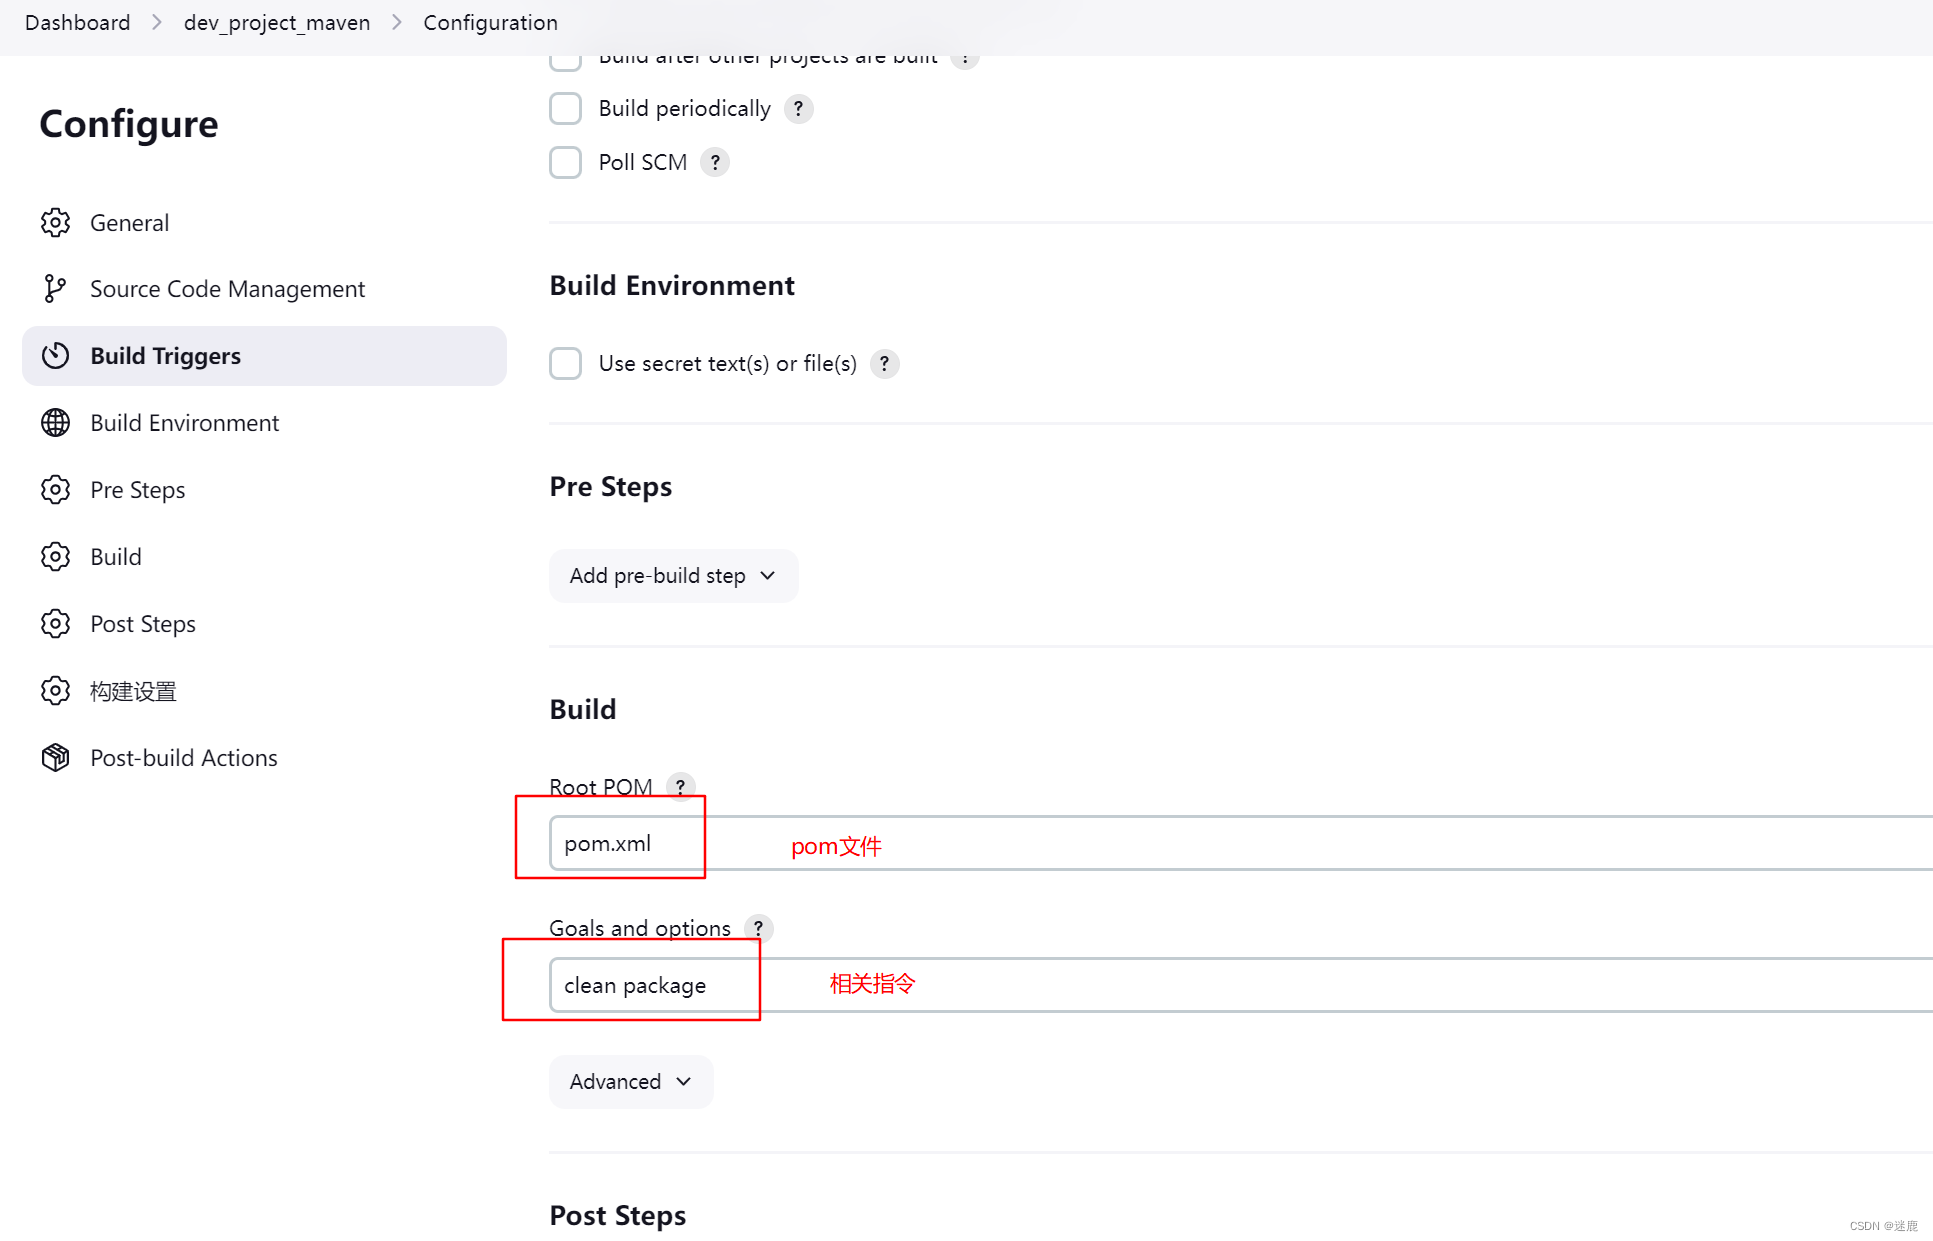Enable Poll SCM build trigger
1933x1241 pixels.
tap(564, 162)
